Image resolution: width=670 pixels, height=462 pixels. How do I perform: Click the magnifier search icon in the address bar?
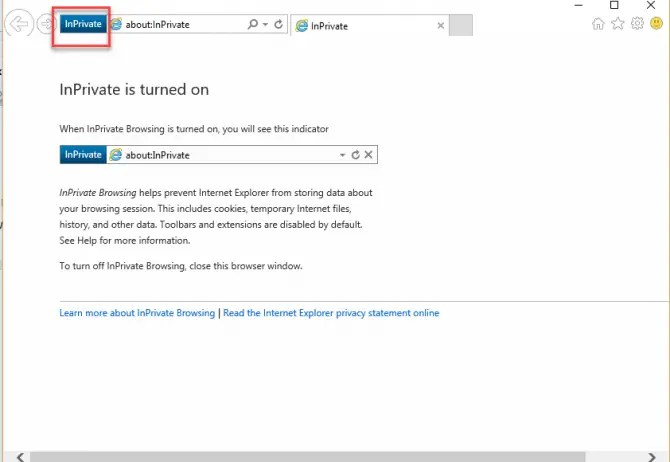[253, 24]
